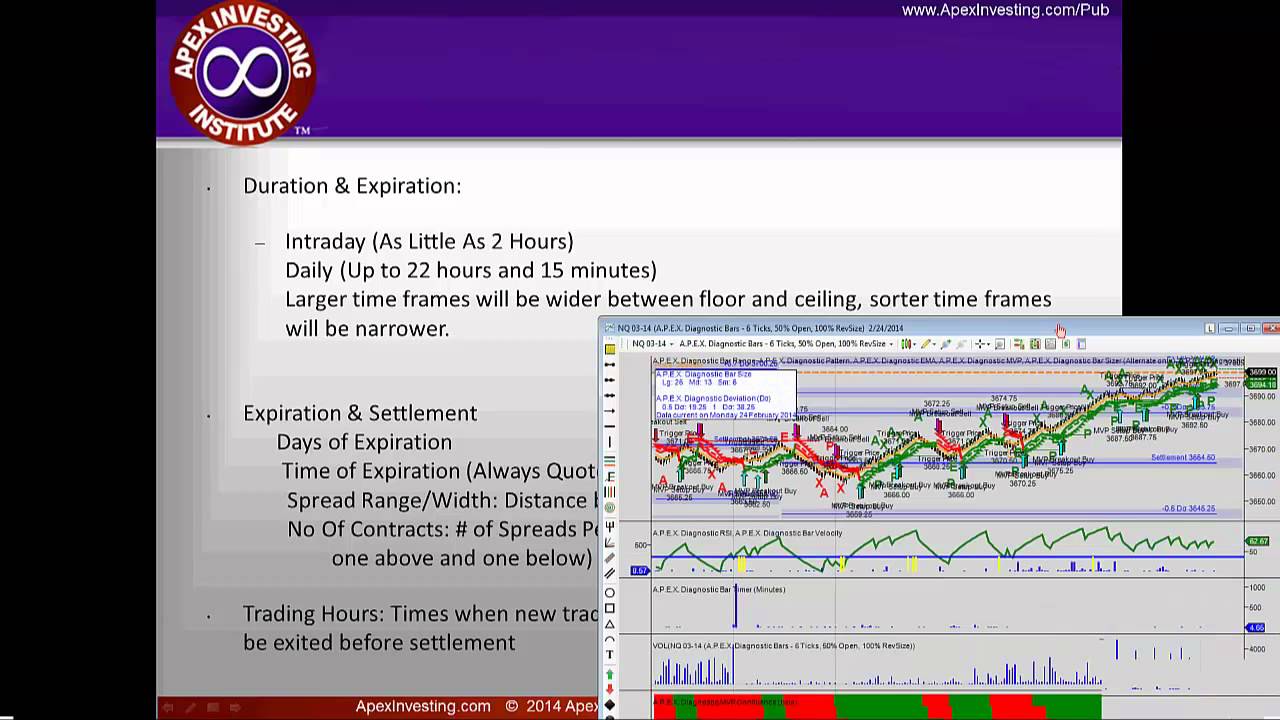Image resolution: width=1280 pixels, height=720 pixels.
Task: Select the Fibonacci extensions 'F' tool
Action: point(610,476)
